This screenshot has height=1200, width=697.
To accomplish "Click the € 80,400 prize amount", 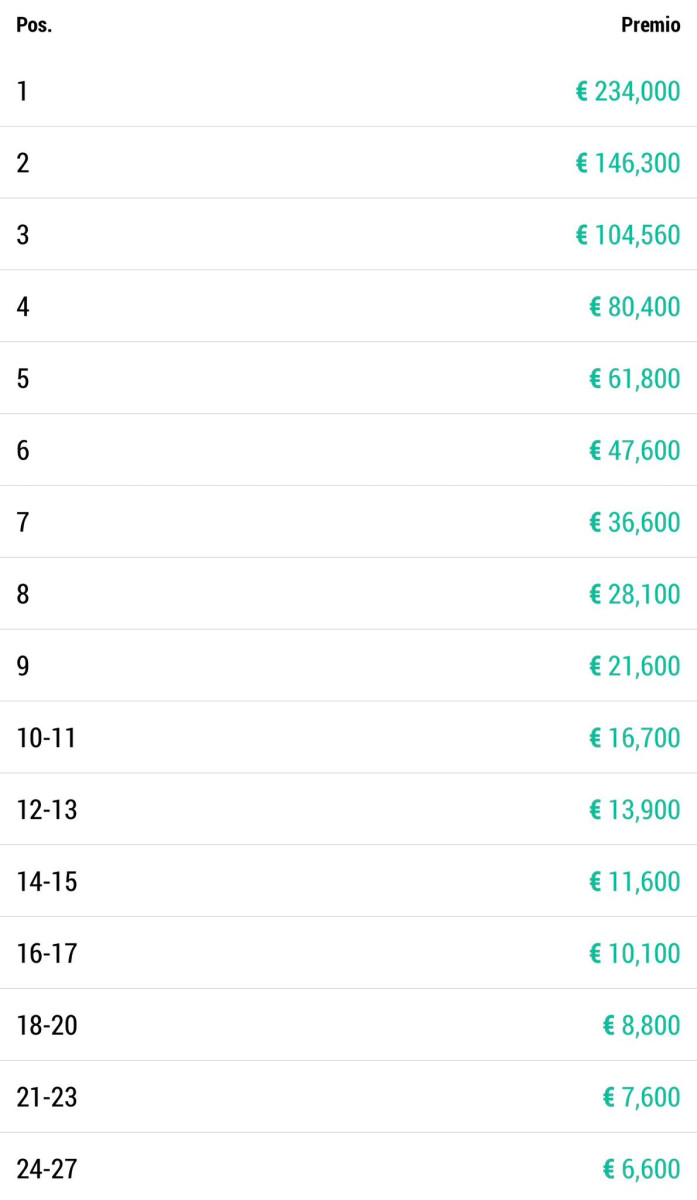I will coord(635,307).
